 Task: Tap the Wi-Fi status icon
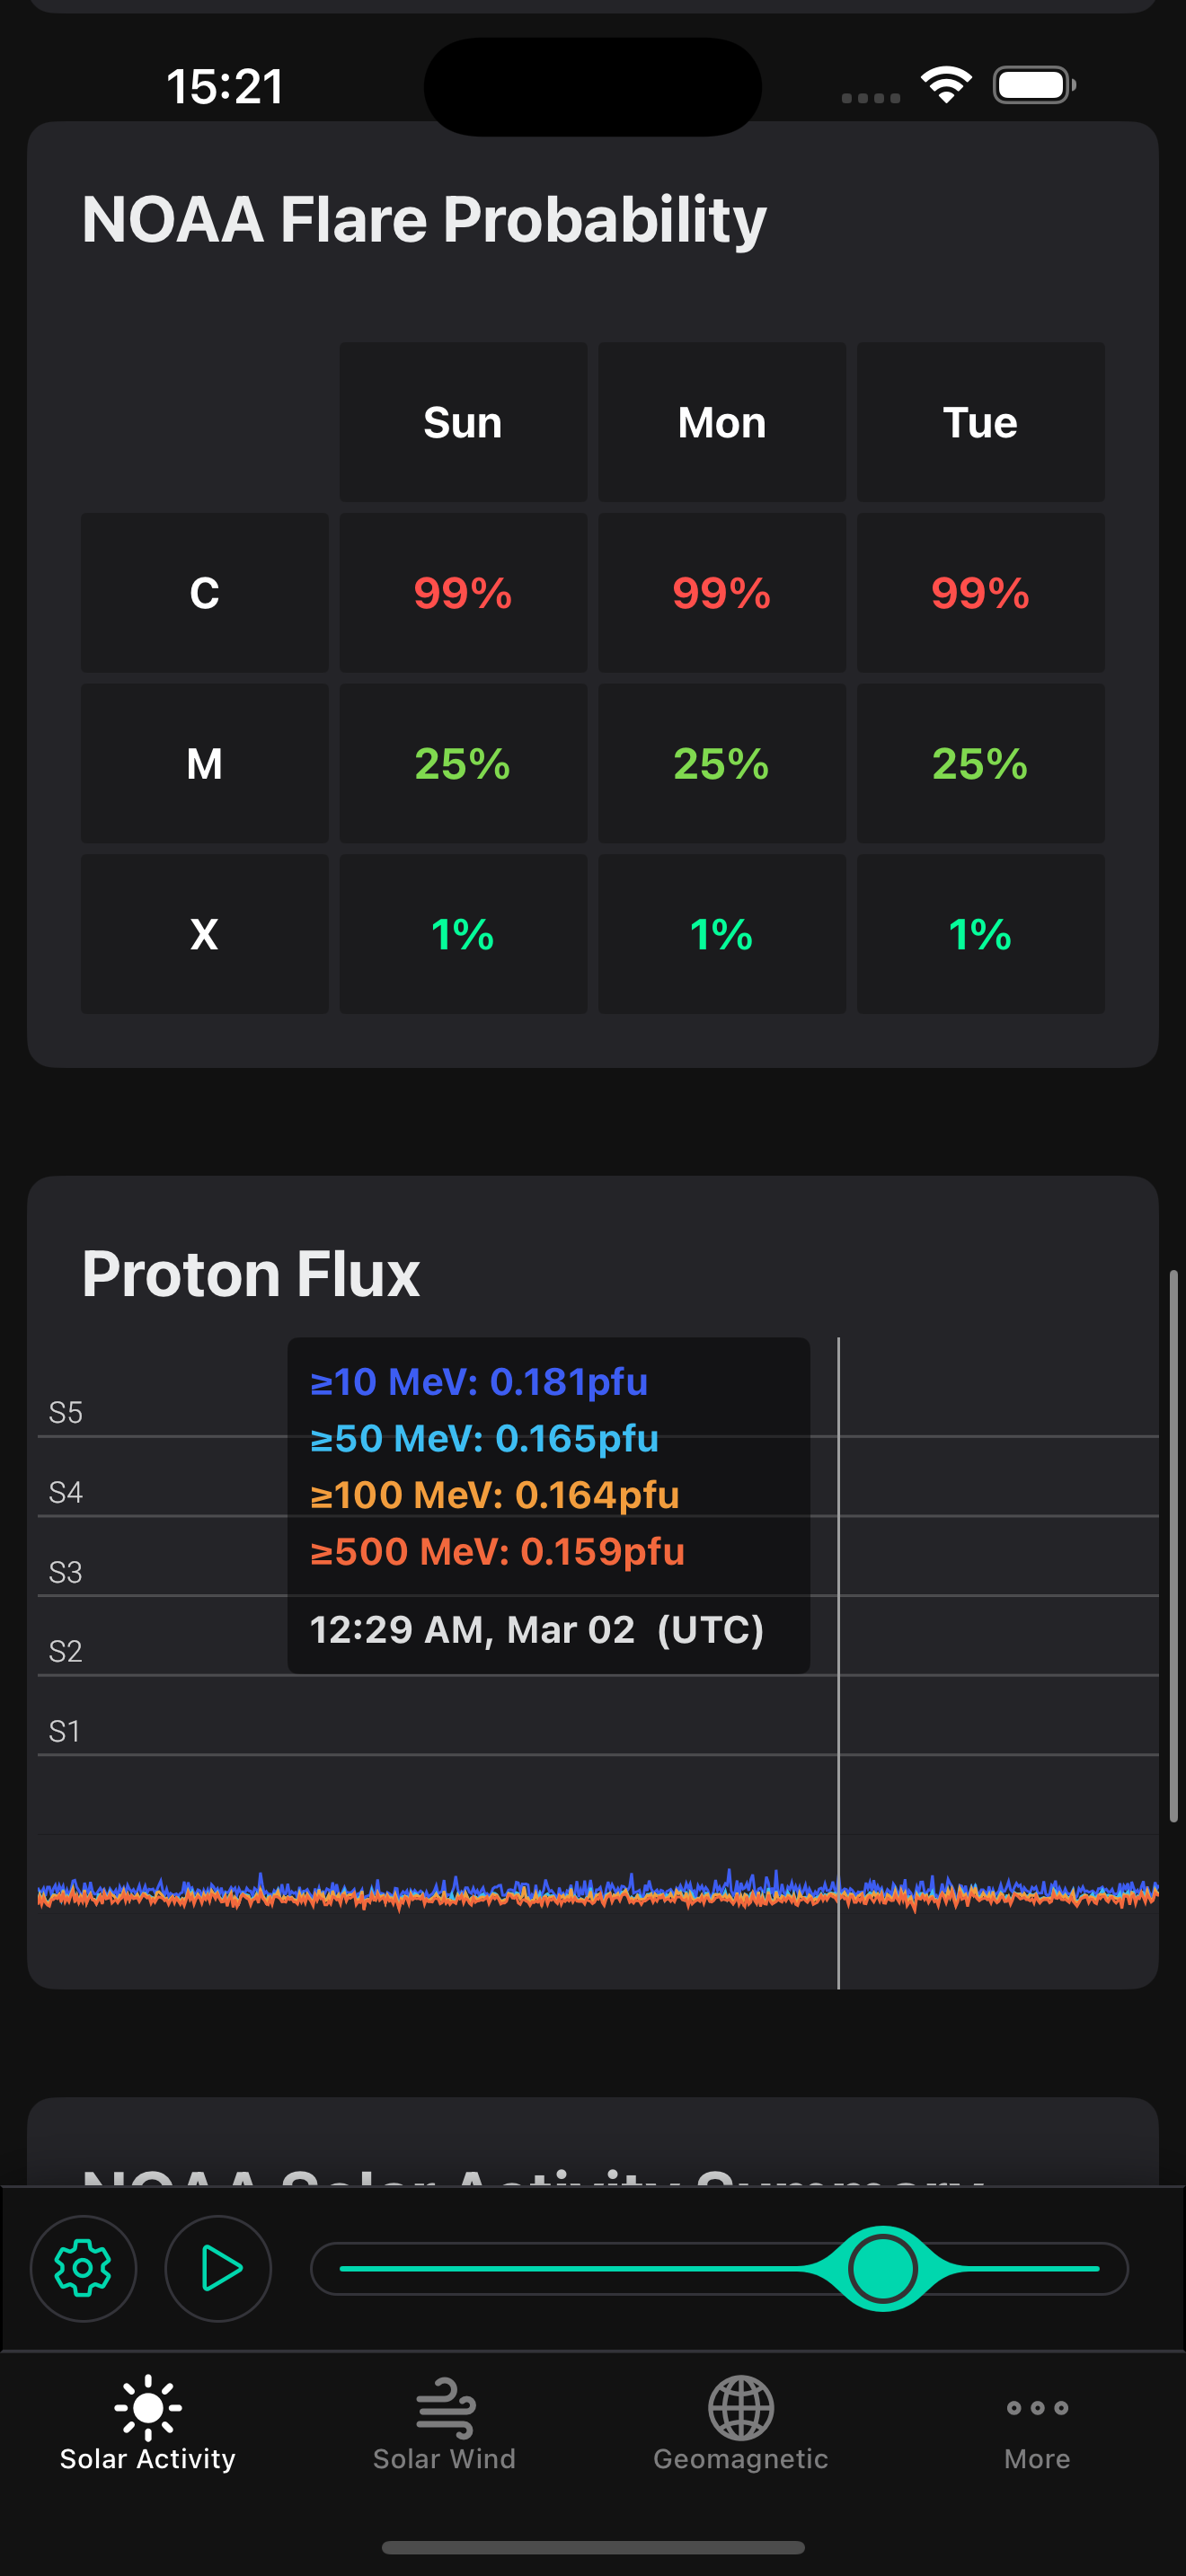point(946,85)
